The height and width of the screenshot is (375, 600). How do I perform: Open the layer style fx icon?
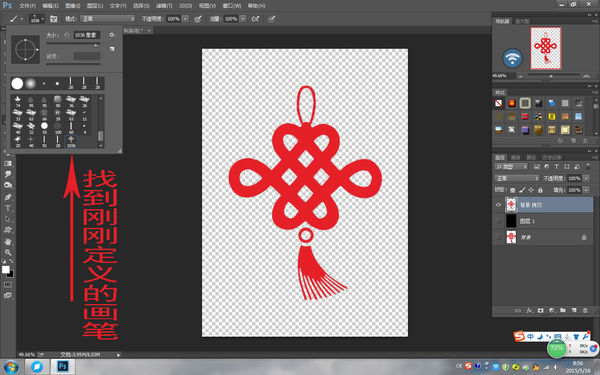[x=529, y=310]
